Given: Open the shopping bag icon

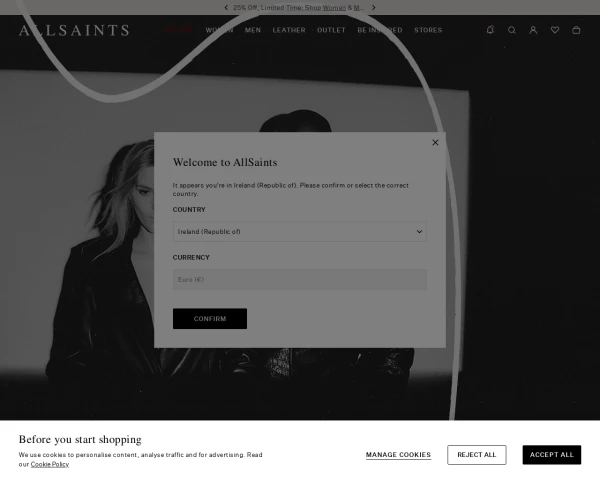Looking at the screenshot, I should (x=576, y=30).
